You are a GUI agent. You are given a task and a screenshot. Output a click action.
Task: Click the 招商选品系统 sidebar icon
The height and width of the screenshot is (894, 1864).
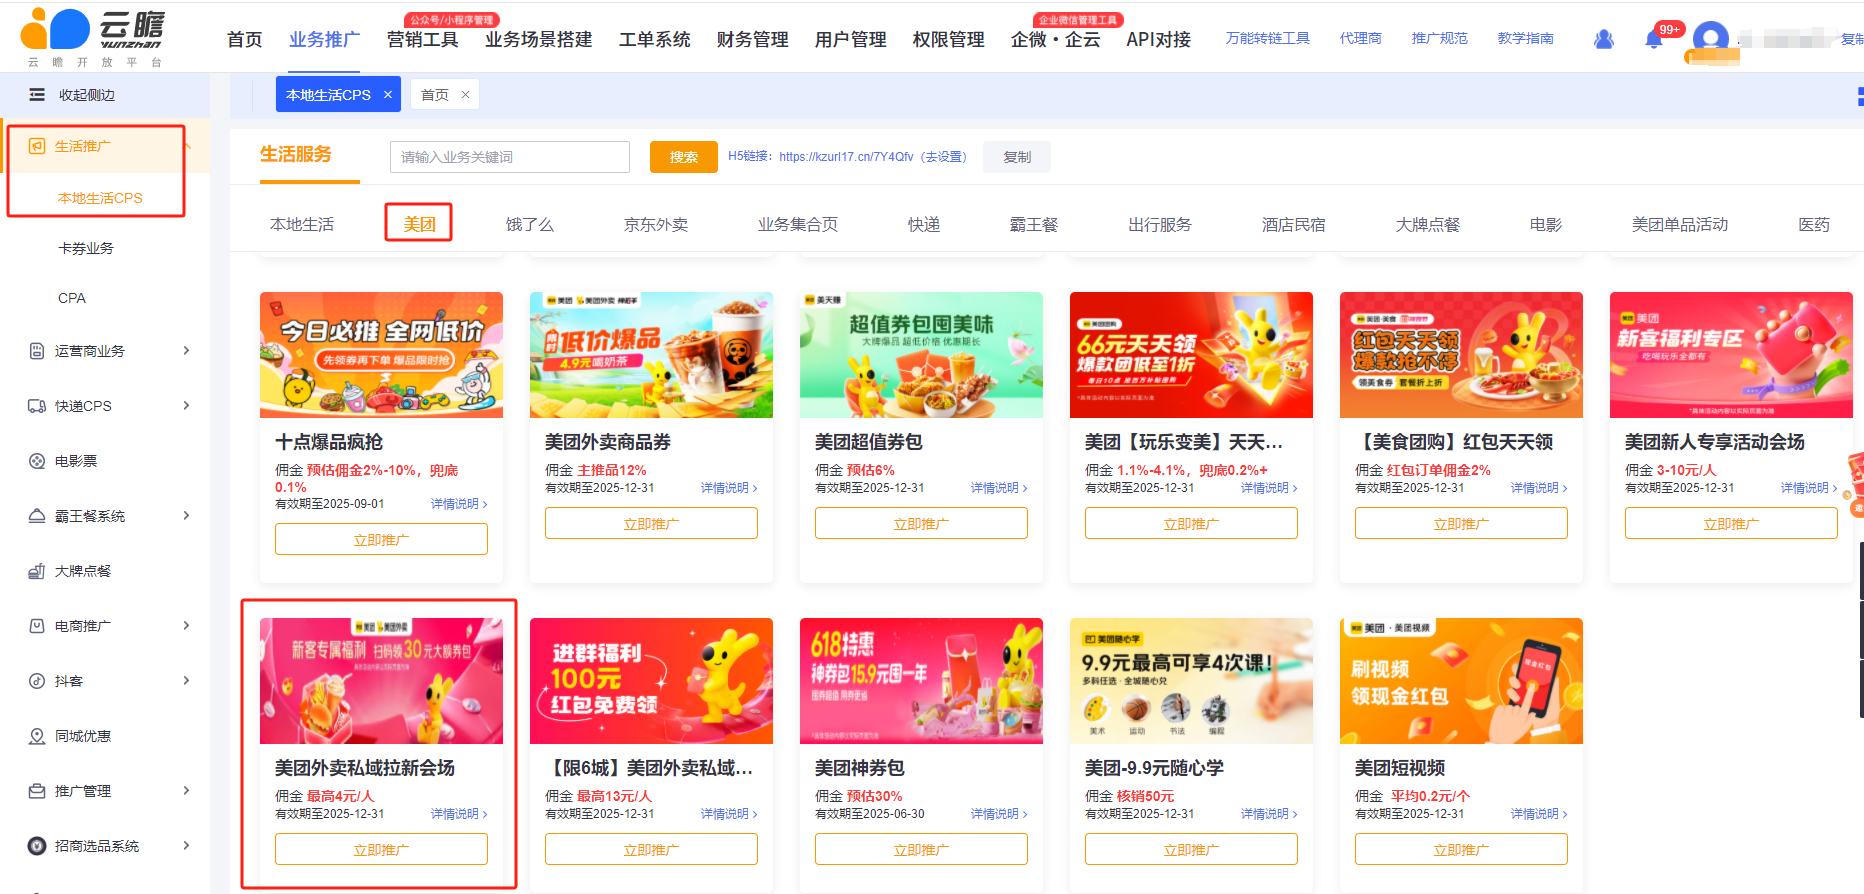[37, 846]
